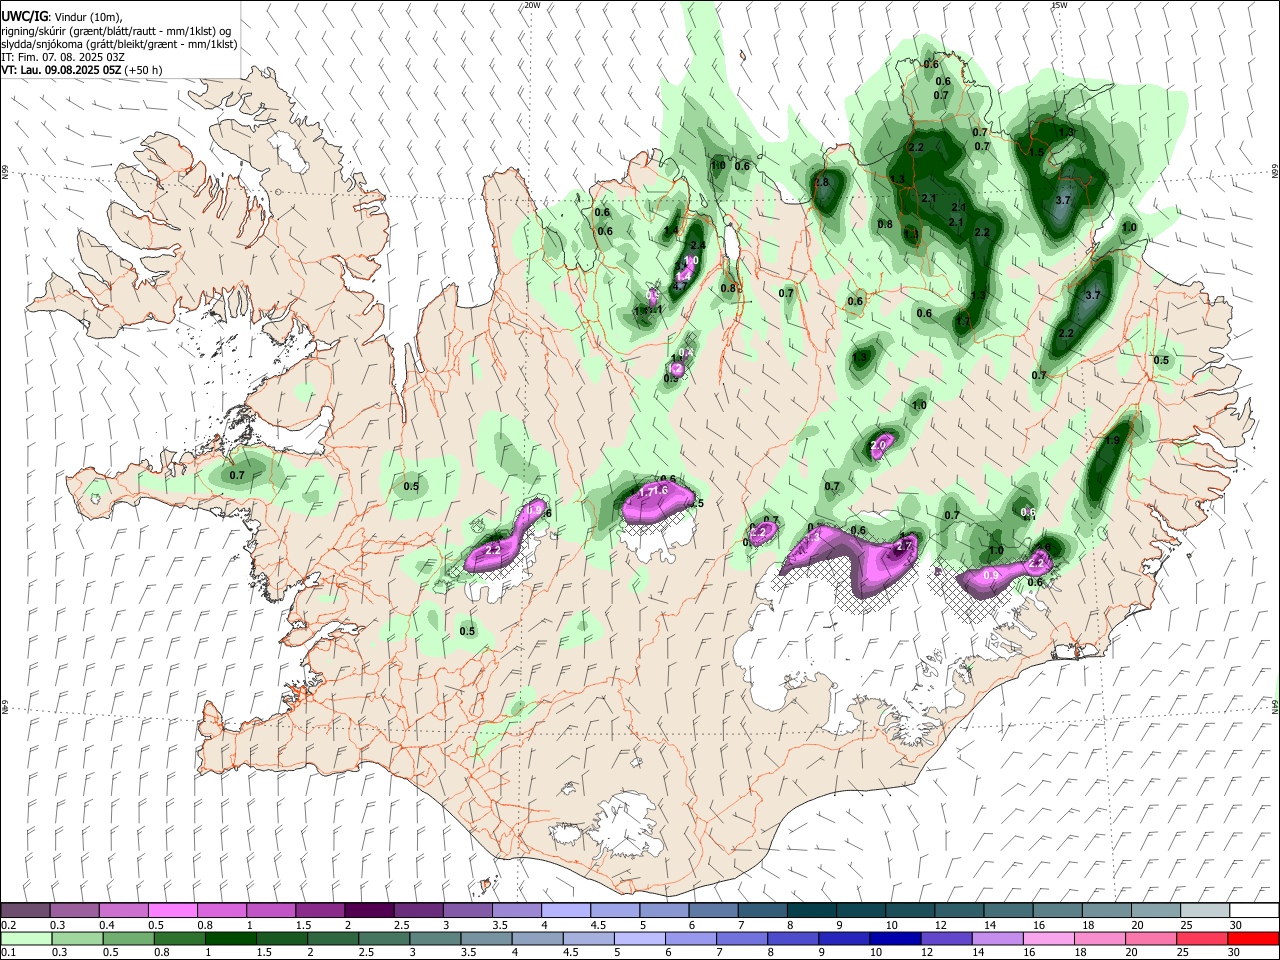Screen dimensions: 1280x960
Task: Click the 'slydda/snjókoma (grátt/bleikt/grænt' legend line
Action: click(119, 44)
